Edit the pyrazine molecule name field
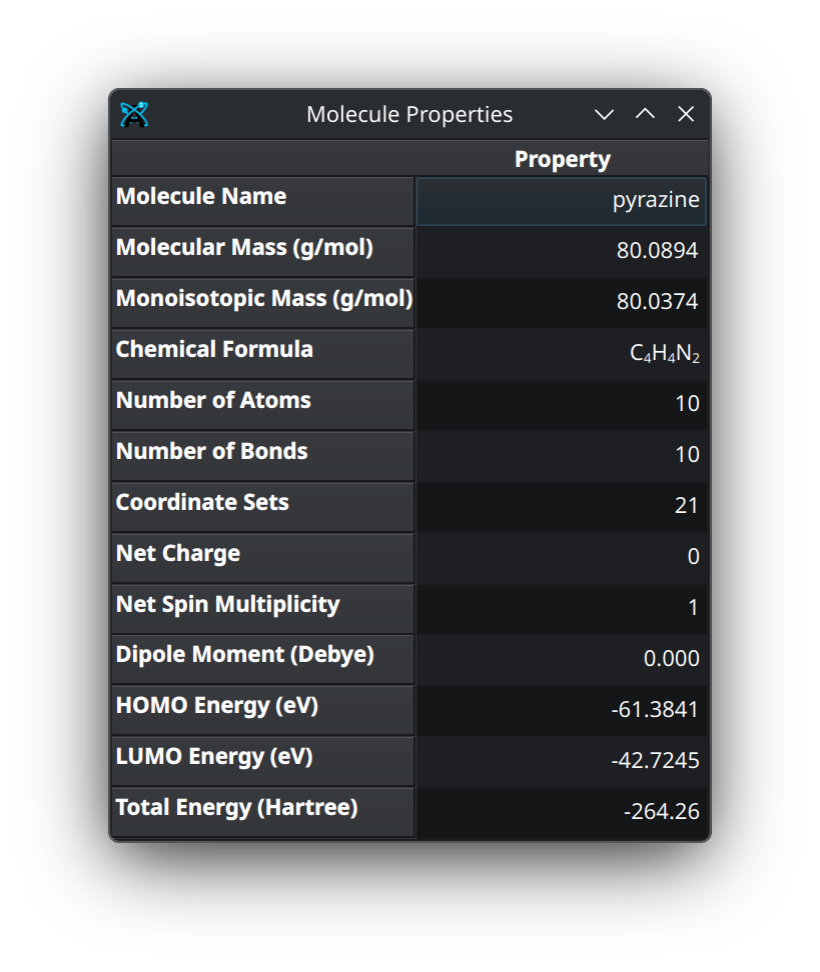The height and width of the screenshot is (972, 820). coord(561,201)
